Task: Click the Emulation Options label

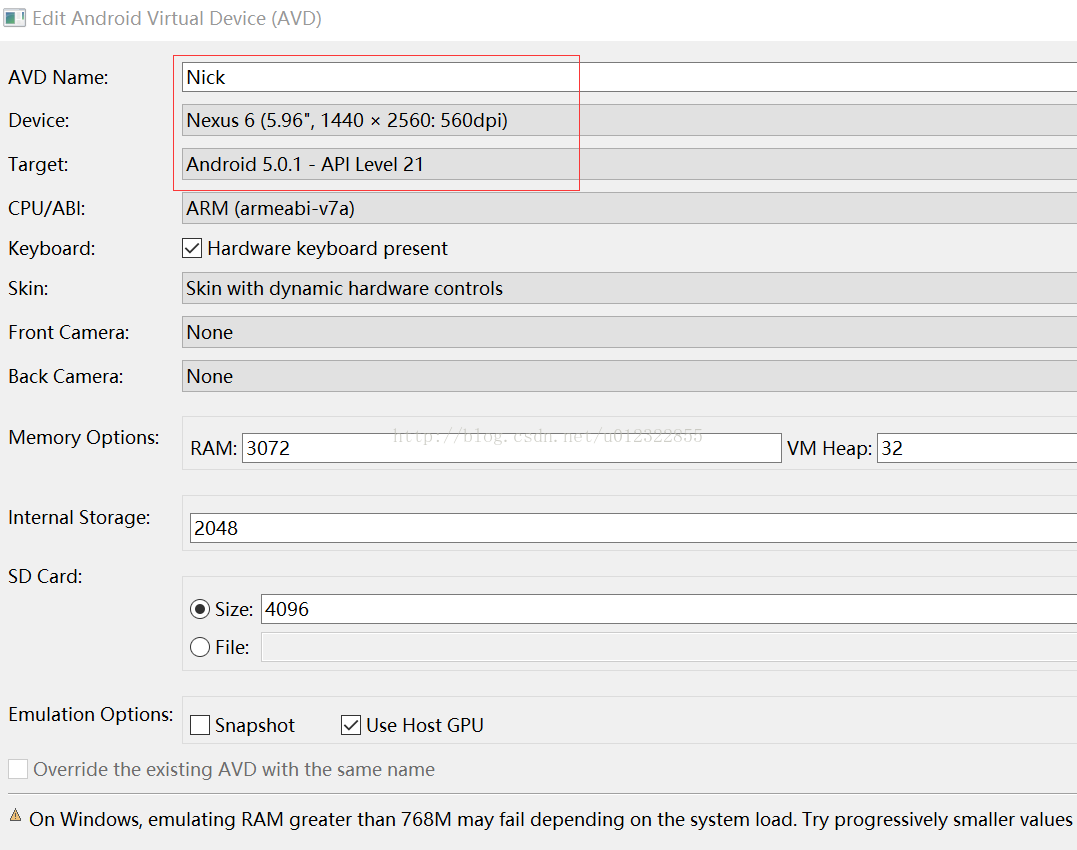Action: point(91,714)
